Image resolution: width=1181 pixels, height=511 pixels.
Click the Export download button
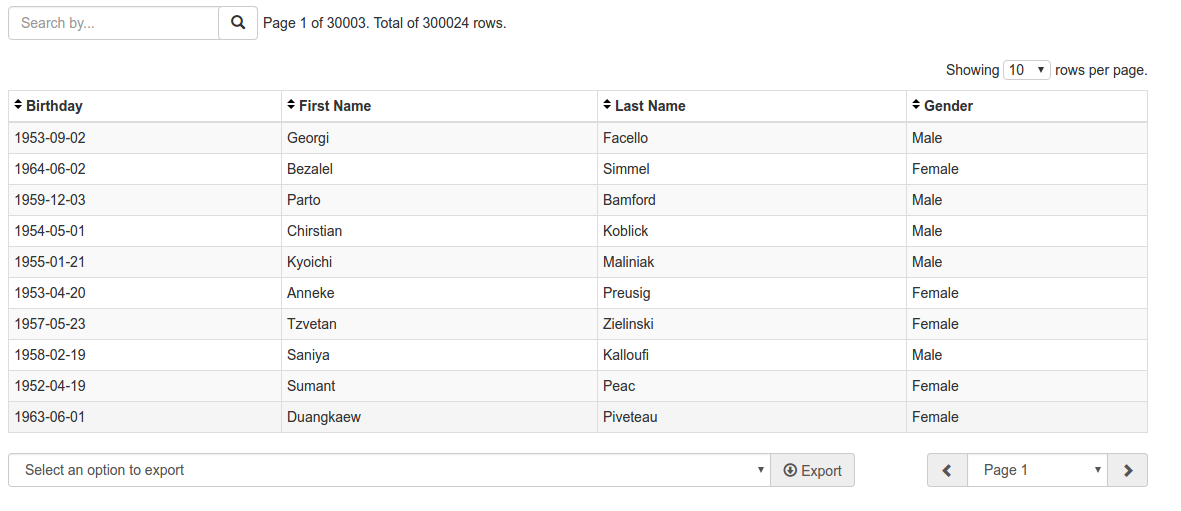[x=812, y=470]
